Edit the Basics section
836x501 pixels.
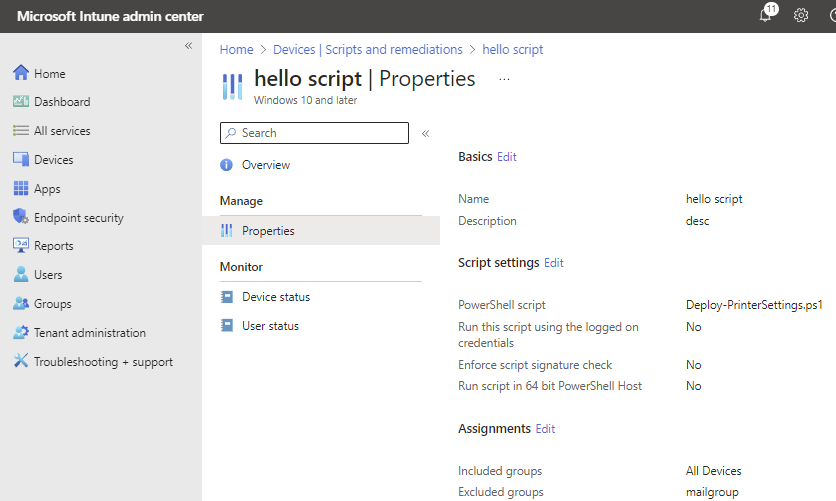pyautogui.click(x=507, y=157)
